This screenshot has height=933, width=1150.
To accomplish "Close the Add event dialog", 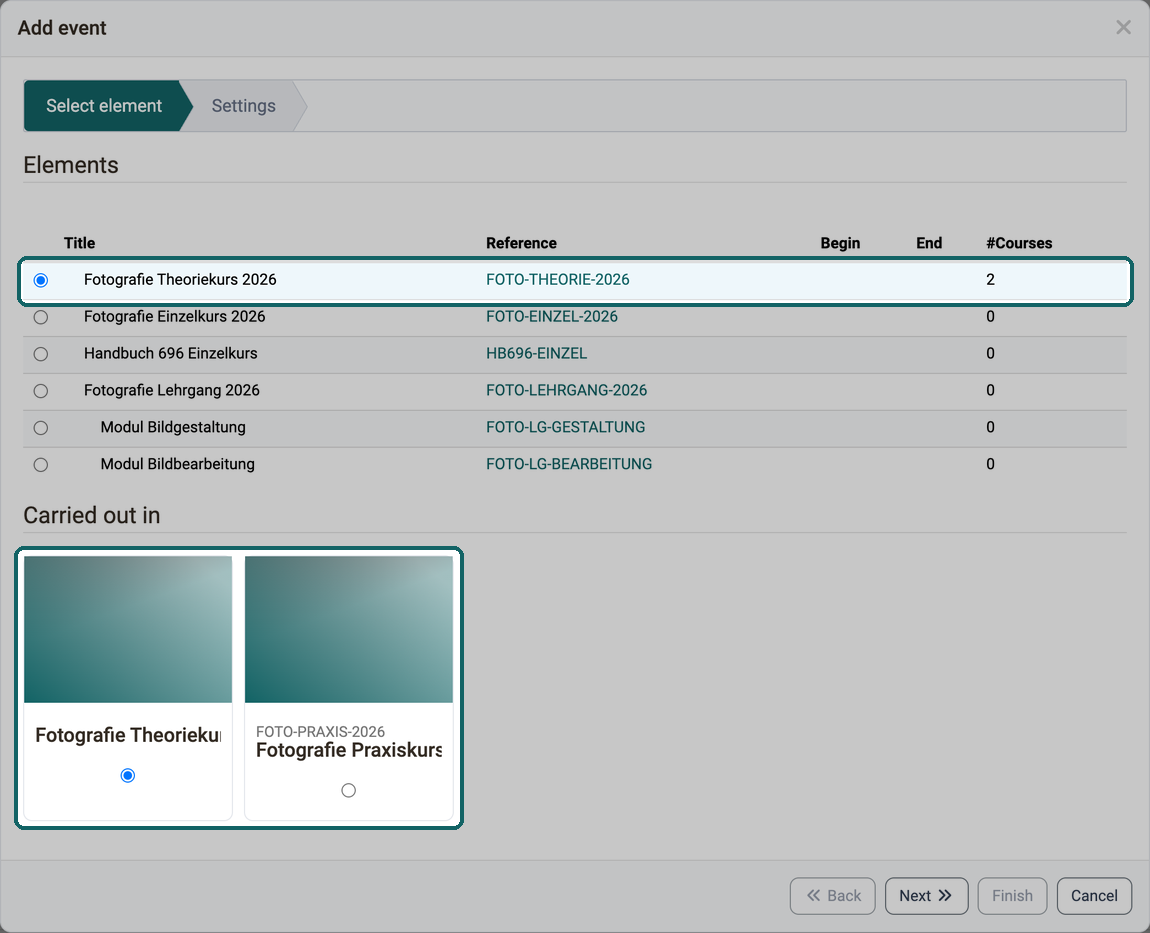I will [x=1123, y=28].
